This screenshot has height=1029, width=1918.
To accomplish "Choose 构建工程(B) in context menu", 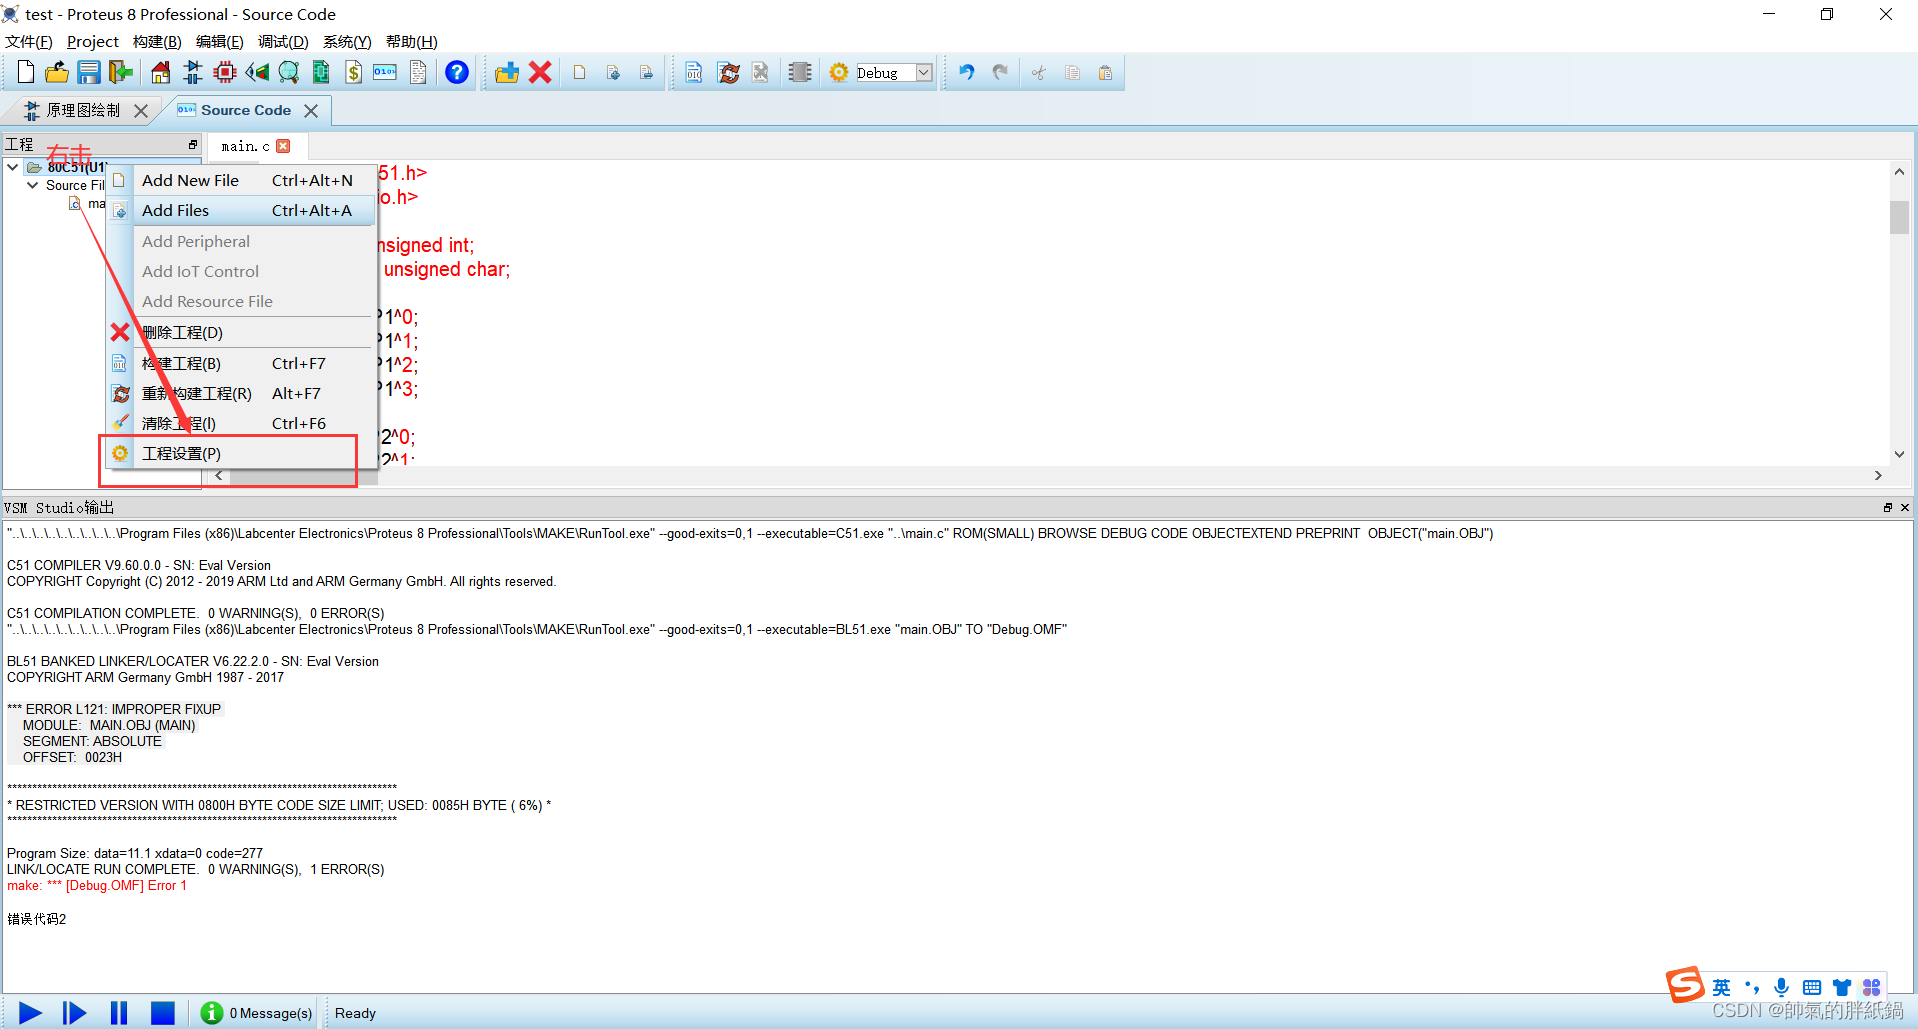I will pyautogui.click(x=242, y=363).
